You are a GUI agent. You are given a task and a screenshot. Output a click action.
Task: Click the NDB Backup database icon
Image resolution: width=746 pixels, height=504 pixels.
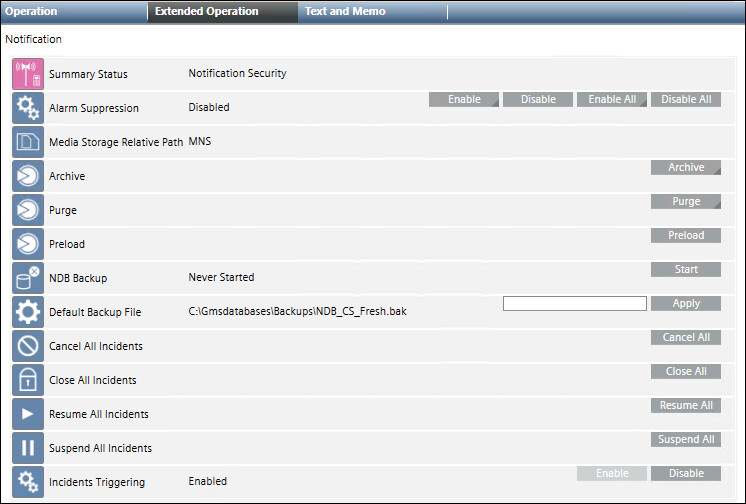[x=28, y=277]
